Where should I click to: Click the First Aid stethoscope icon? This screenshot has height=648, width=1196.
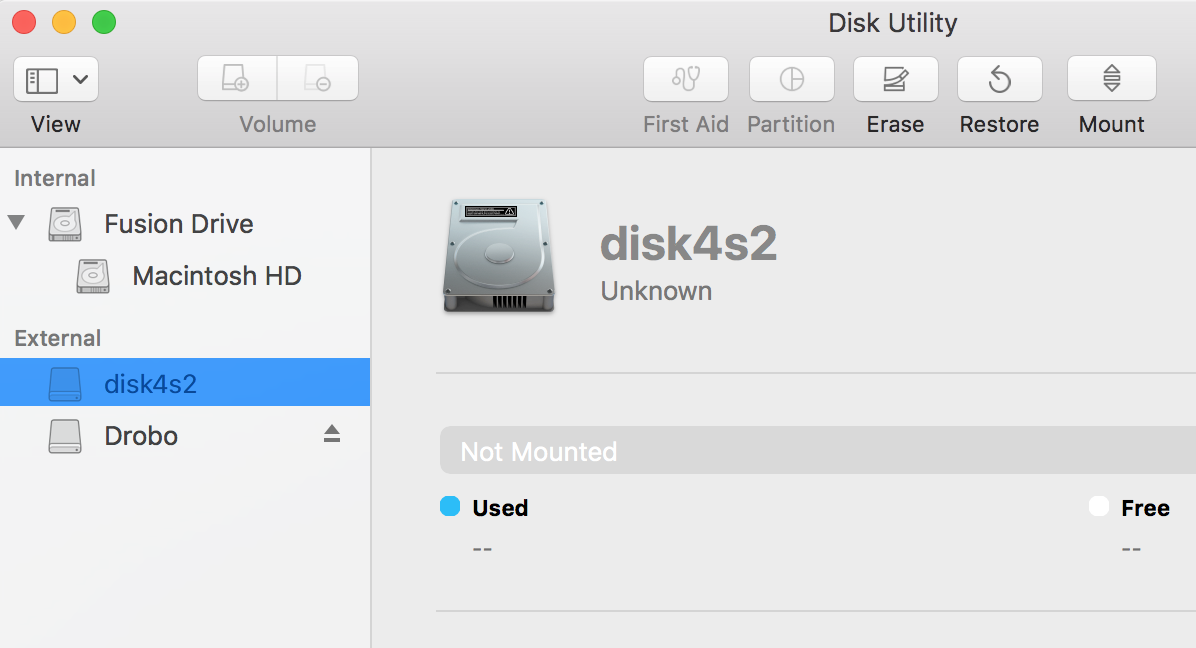point(686,79)
